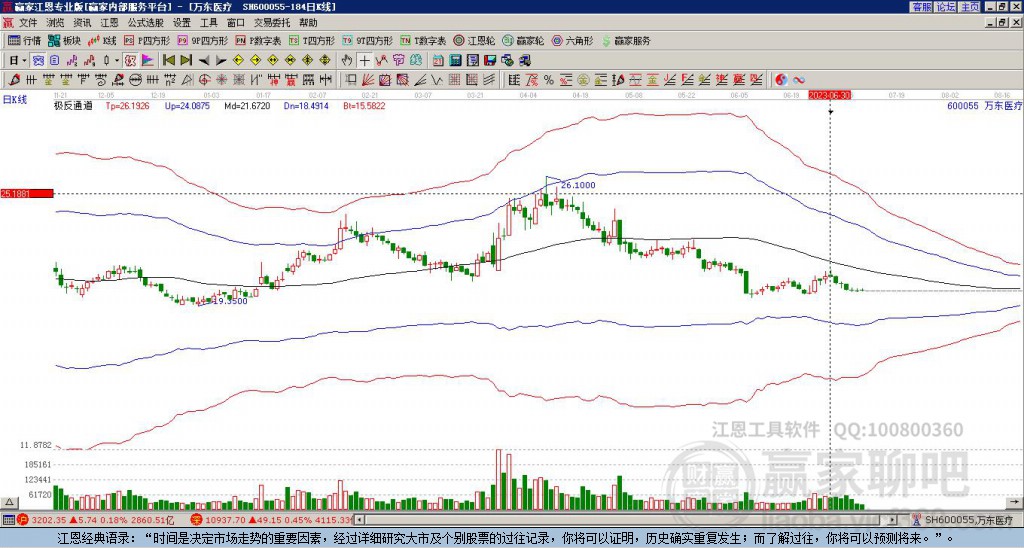The height and width of the screenshot is (548, 1024).
Task: Click the calendar icon
Action: tap(438, 61)
